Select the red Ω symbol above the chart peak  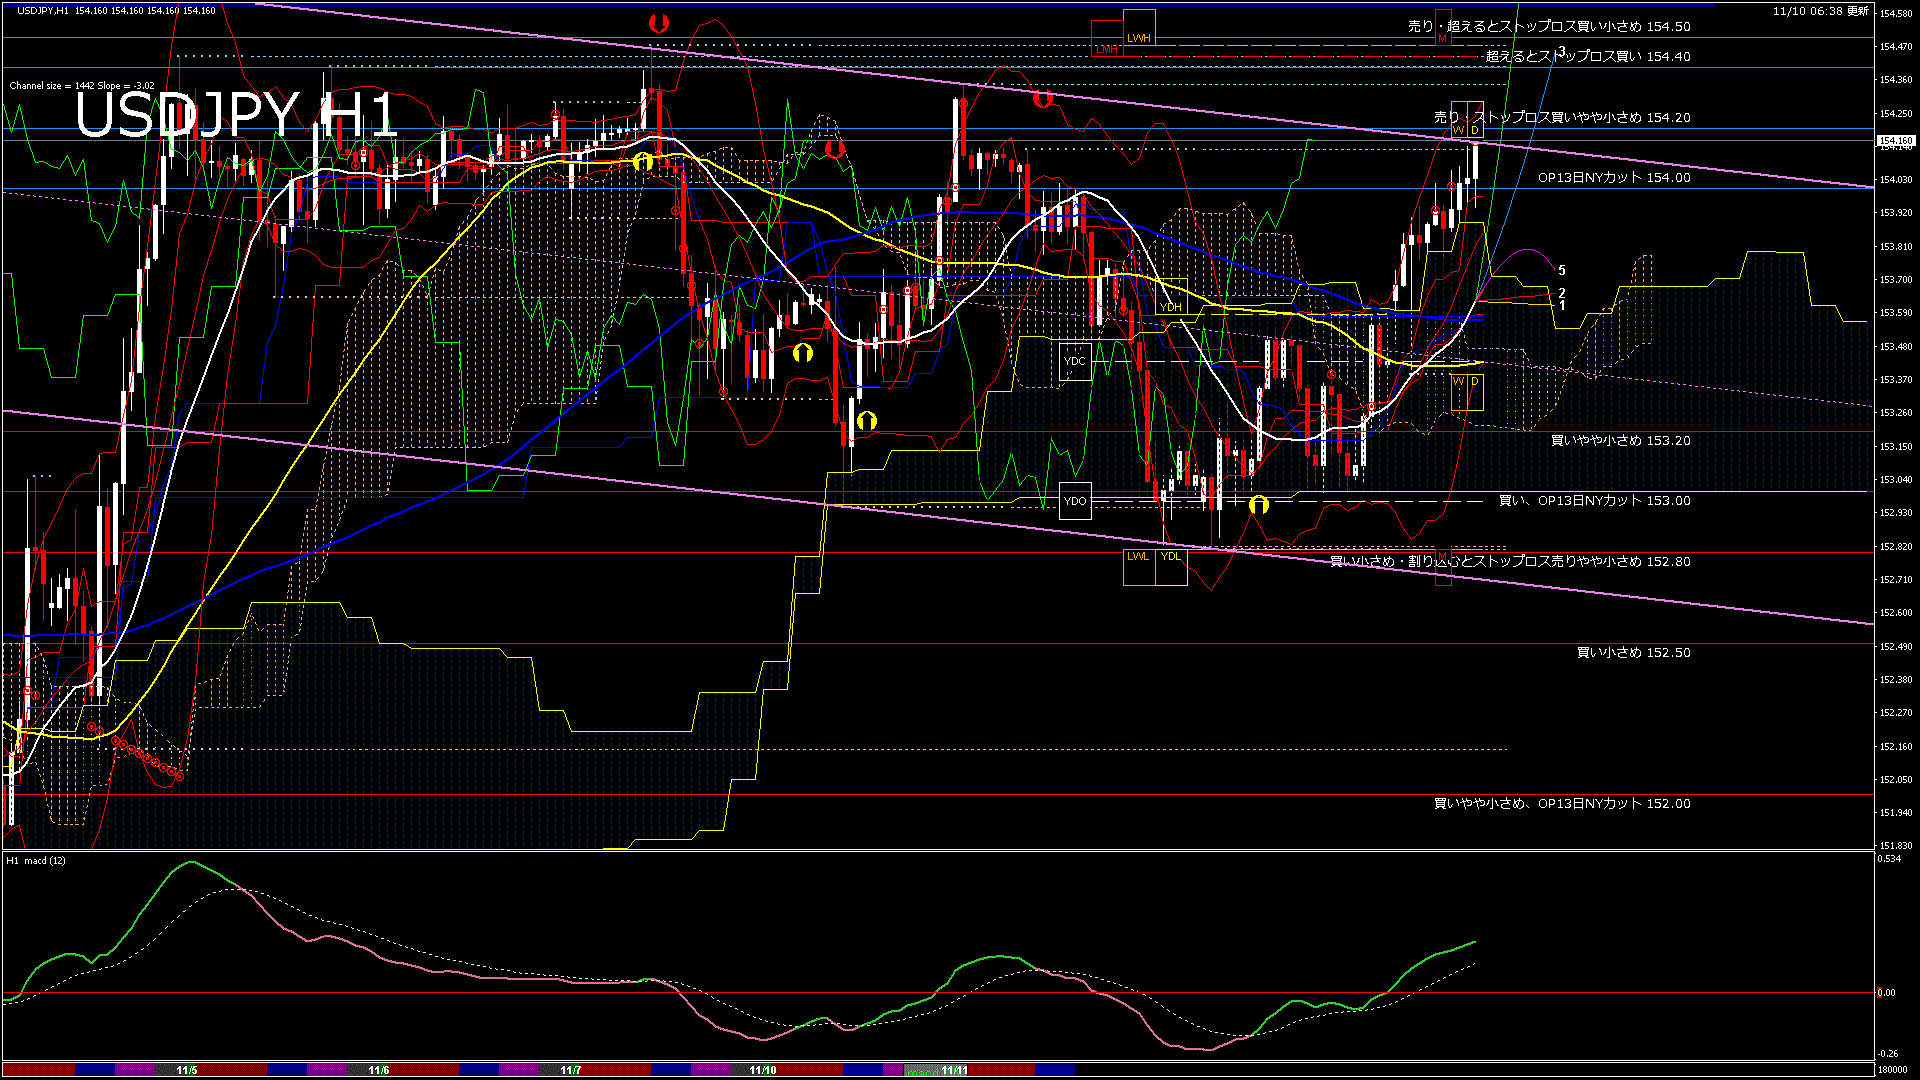click(x=657, y=22)
